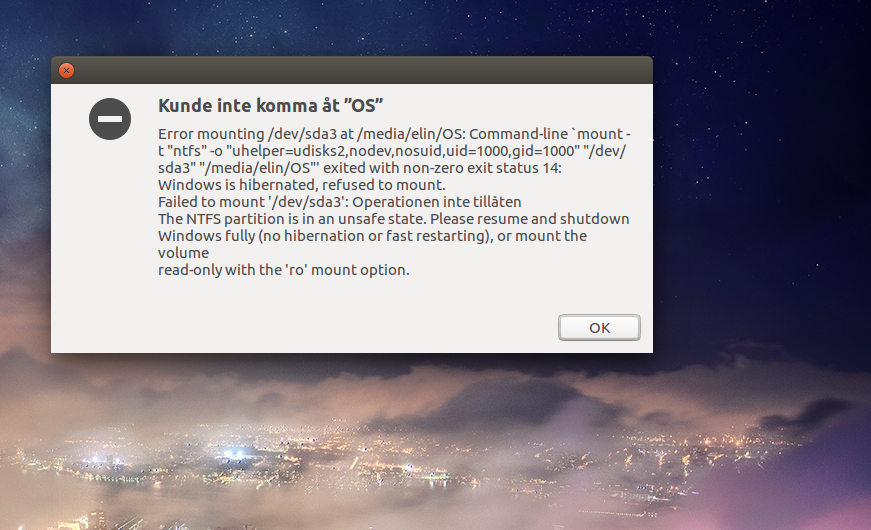Click "Operationen inte tillåten" text
The height and width of the screenshot is (530, 871).
[437, 202]
